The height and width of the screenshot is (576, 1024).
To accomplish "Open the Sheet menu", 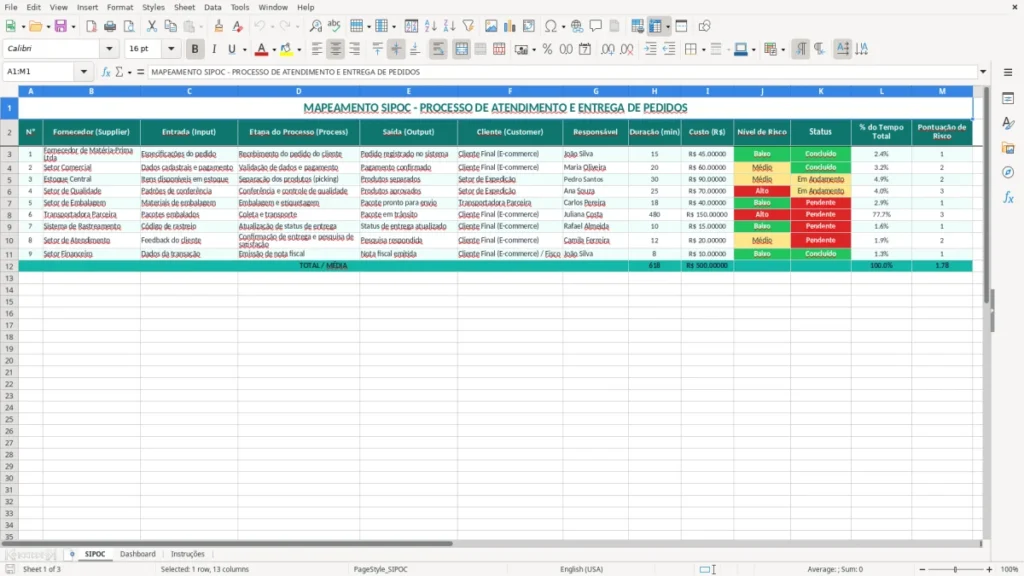I will click(x=184, y=7).
